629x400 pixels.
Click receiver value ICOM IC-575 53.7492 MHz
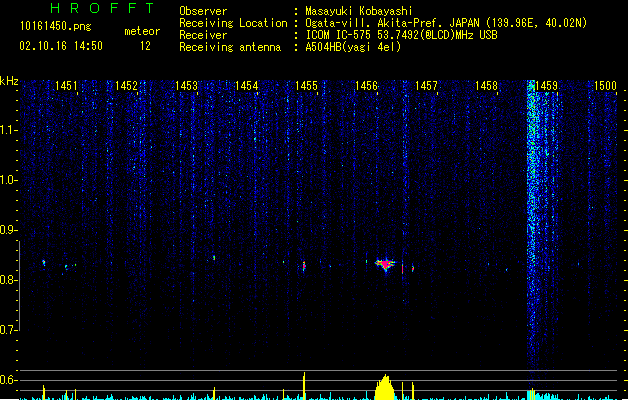(402, 35)
